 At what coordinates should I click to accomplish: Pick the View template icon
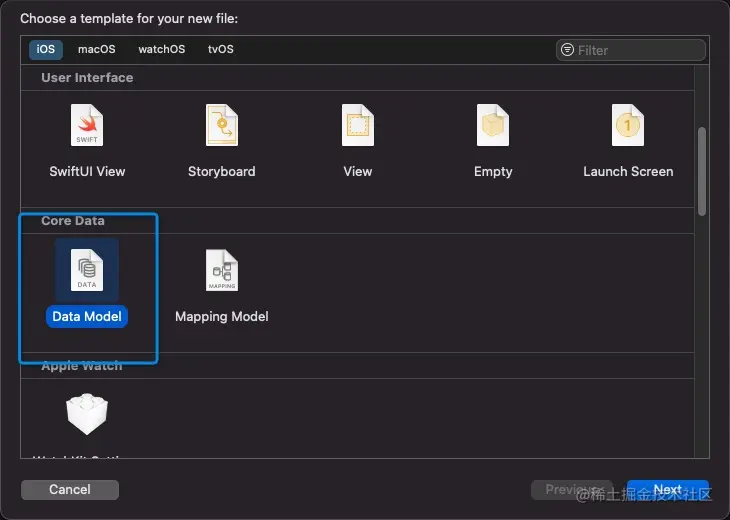point(357,126)
